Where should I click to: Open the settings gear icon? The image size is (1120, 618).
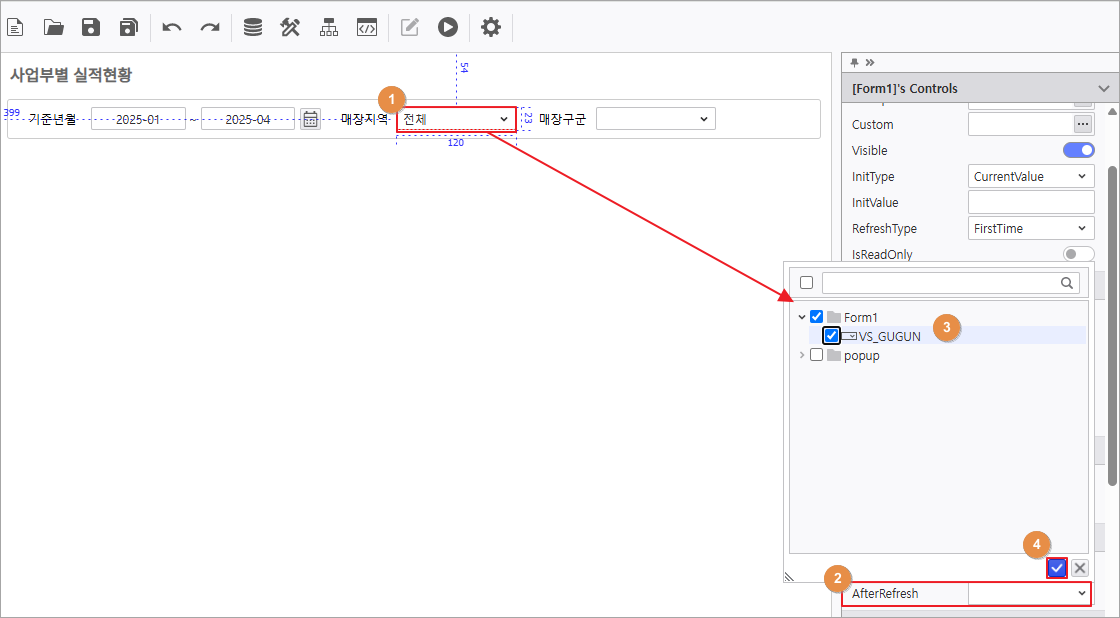point(490,27)
